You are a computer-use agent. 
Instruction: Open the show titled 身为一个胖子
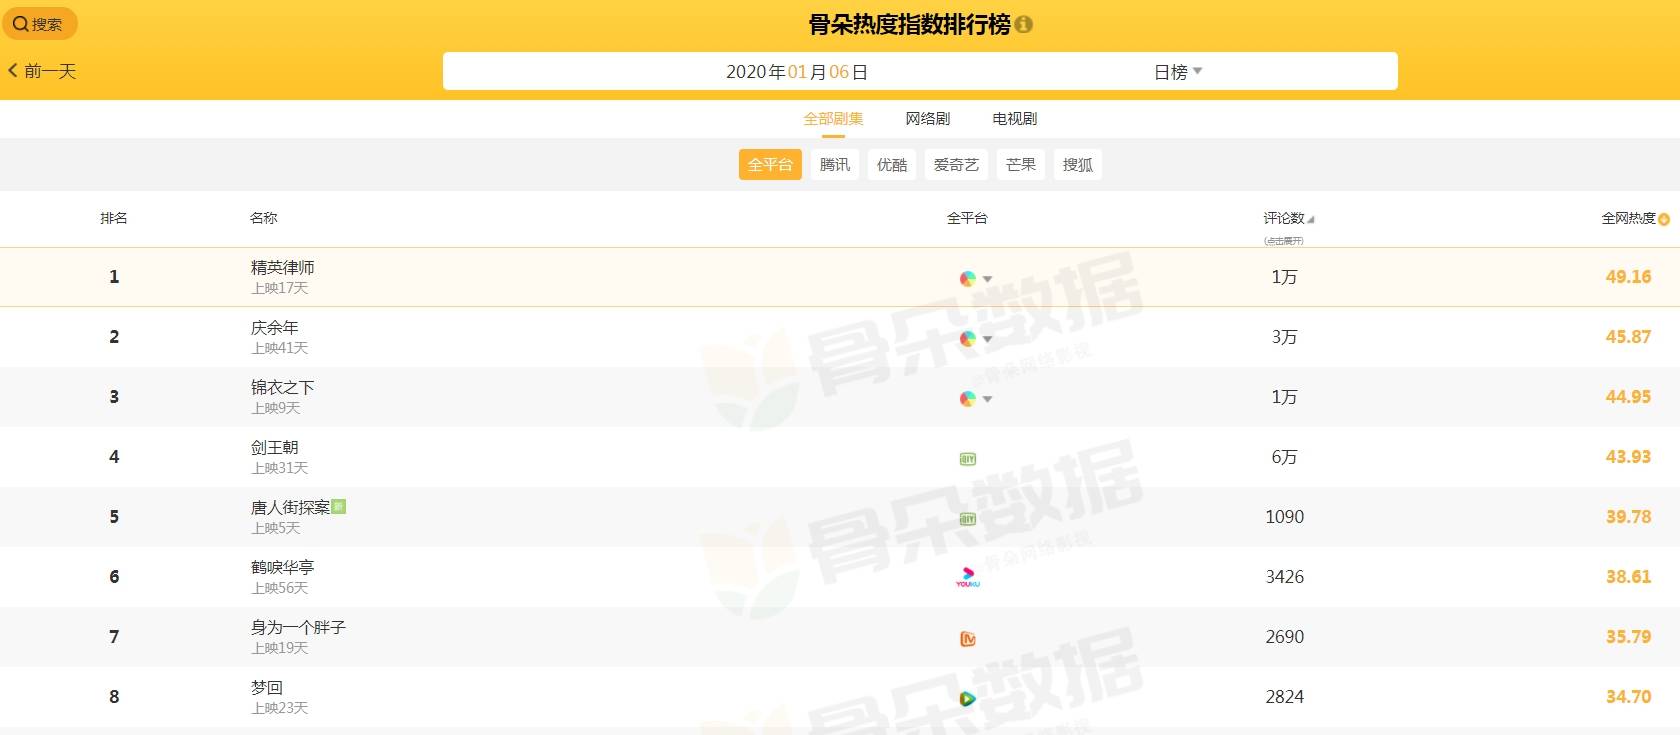(298, 627)
